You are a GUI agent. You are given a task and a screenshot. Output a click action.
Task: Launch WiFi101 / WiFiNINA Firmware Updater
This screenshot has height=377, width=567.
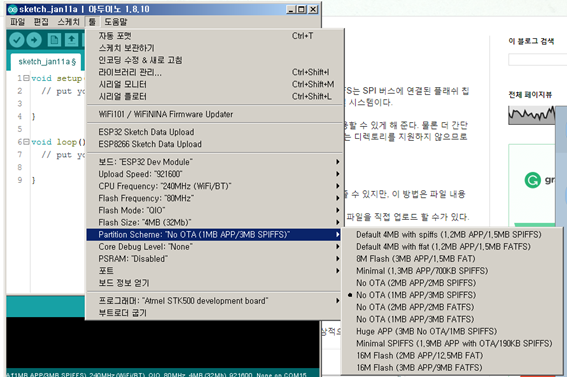(215, 114)
